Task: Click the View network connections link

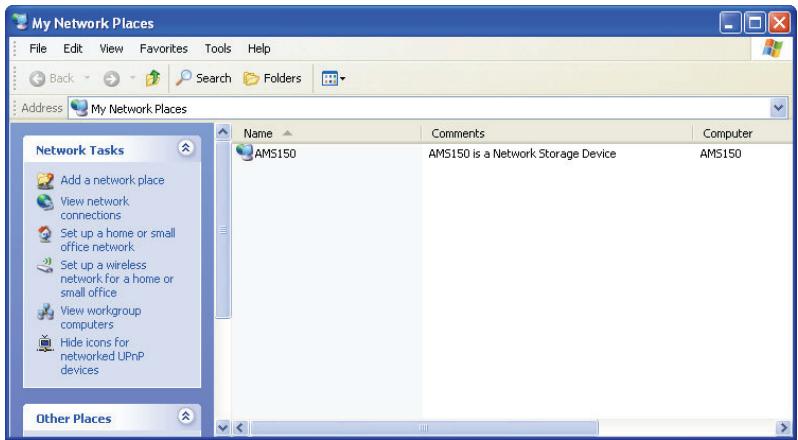Action: pyautogui.click(x=95, y=208)
